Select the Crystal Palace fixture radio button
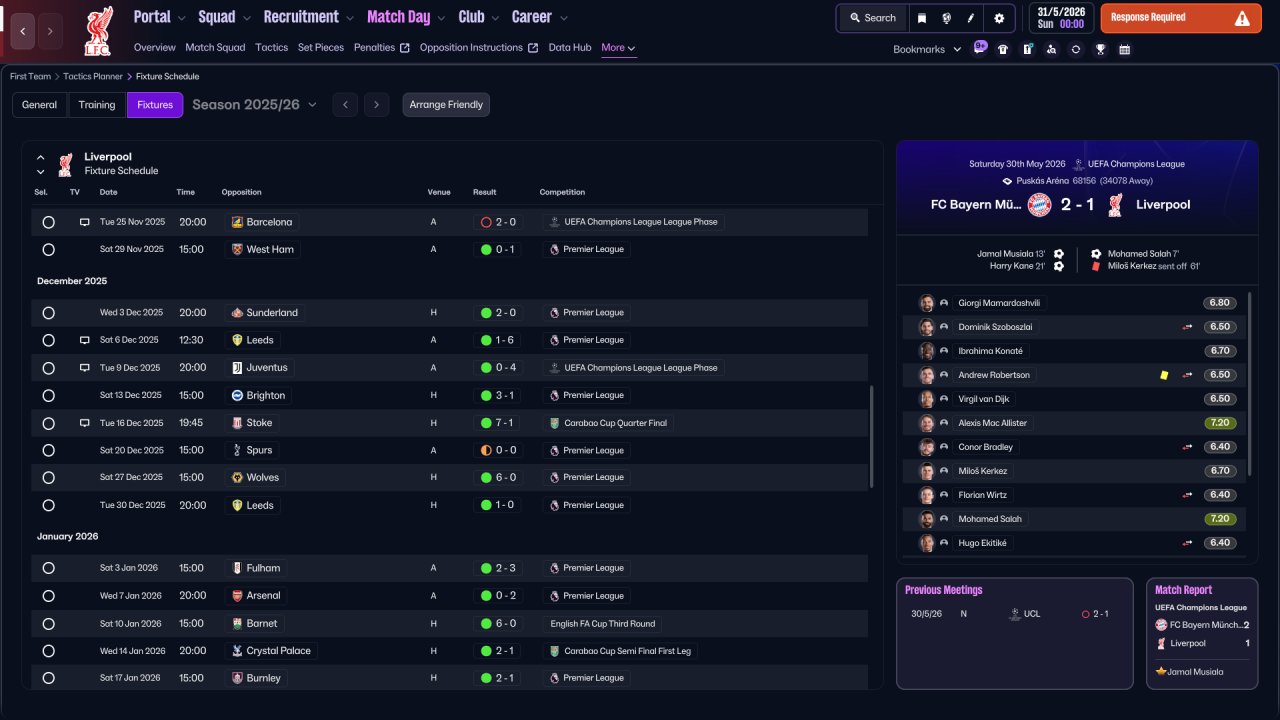The width and height of the screenshot is (1280, 720). coord(48,651)
